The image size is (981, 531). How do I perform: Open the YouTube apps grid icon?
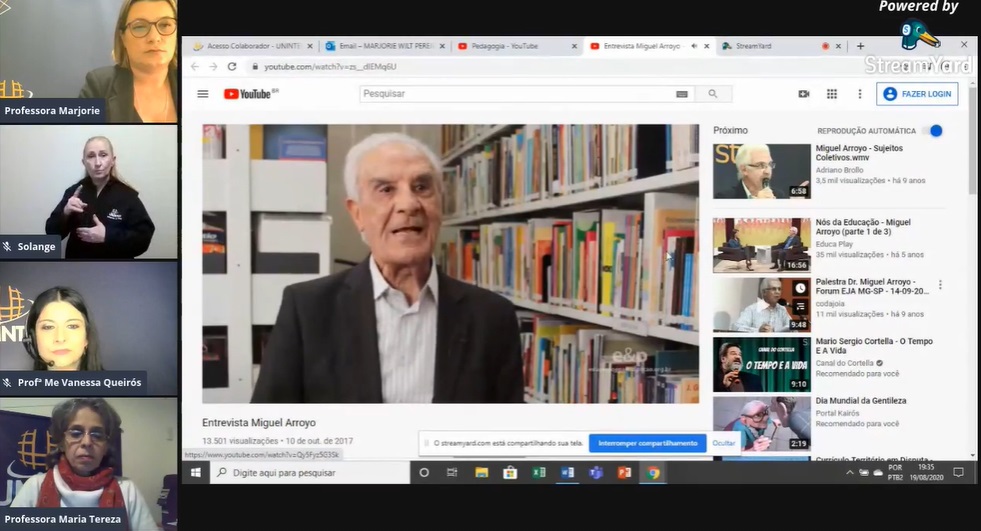[x=831, y=94]
